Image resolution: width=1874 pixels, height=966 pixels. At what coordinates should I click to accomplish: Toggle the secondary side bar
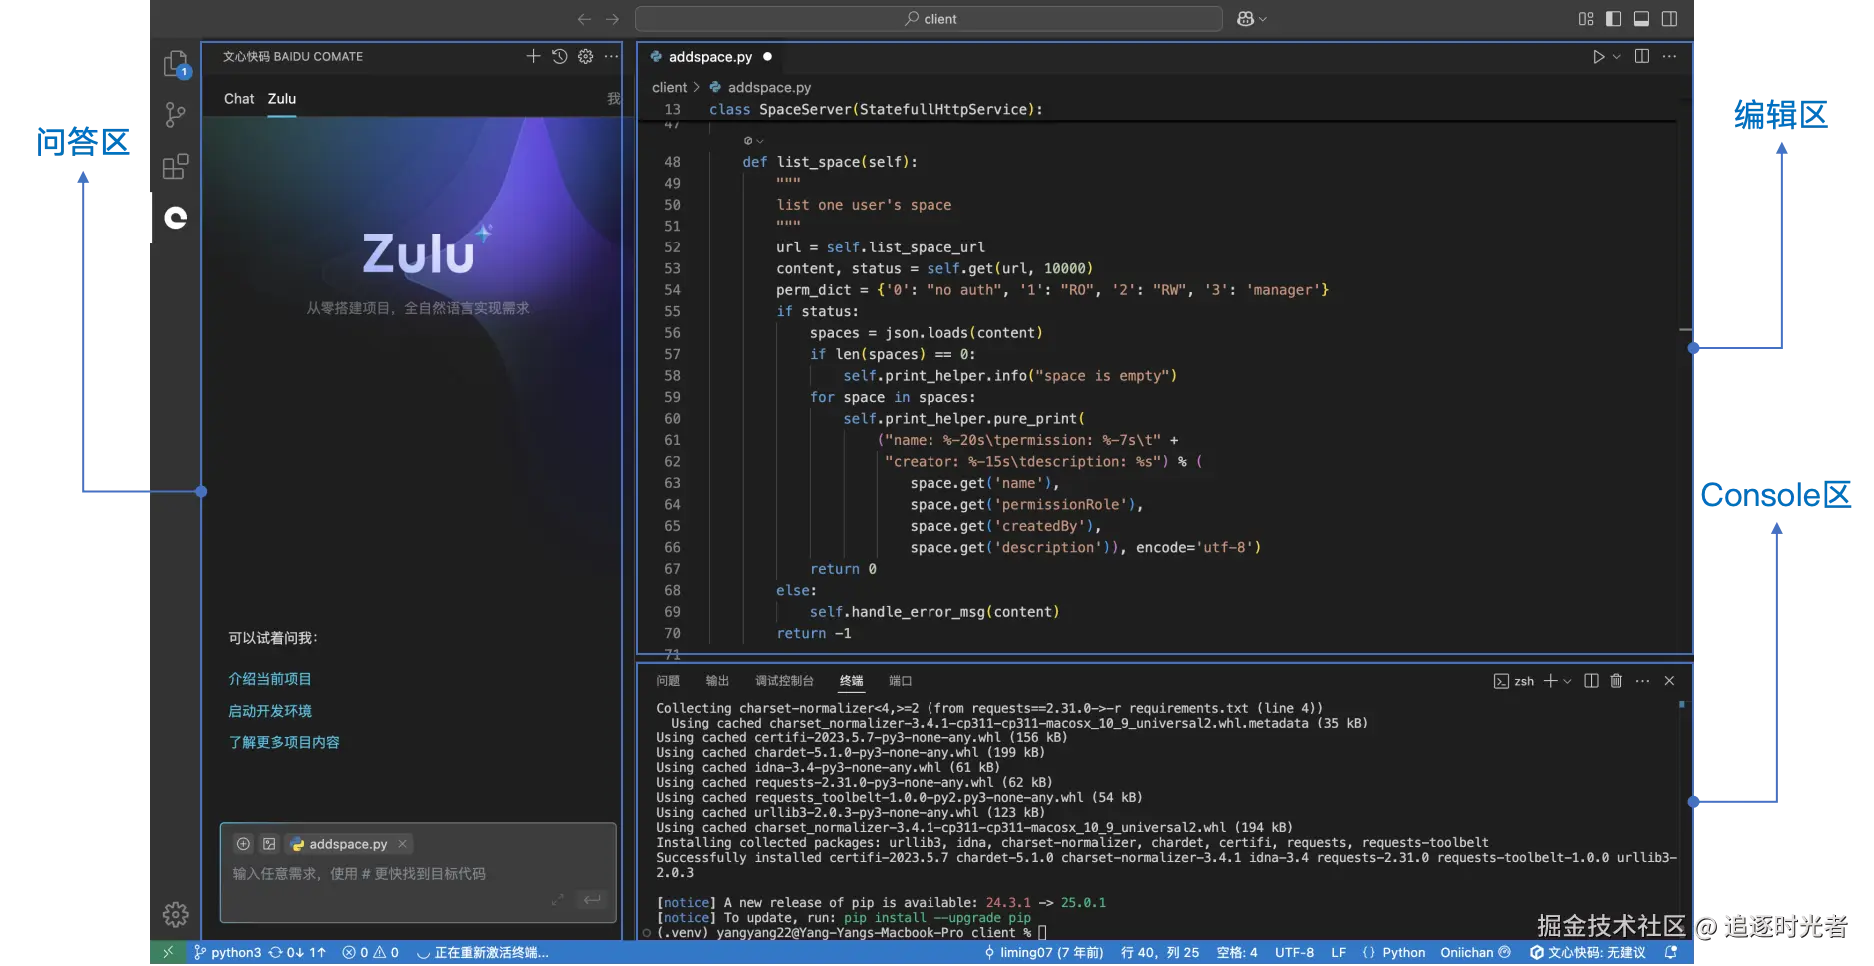point(1669,19)
